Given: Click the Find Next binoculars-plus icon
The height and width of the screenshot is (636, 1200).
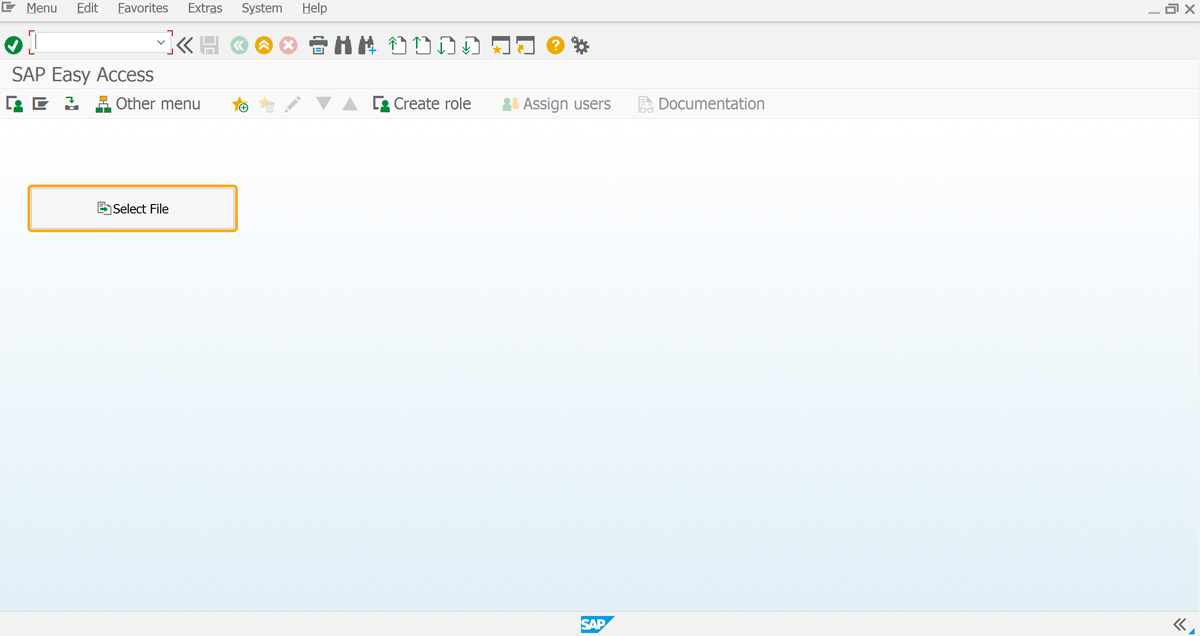Looking at the screenshot, I should (x=367, y=45).
